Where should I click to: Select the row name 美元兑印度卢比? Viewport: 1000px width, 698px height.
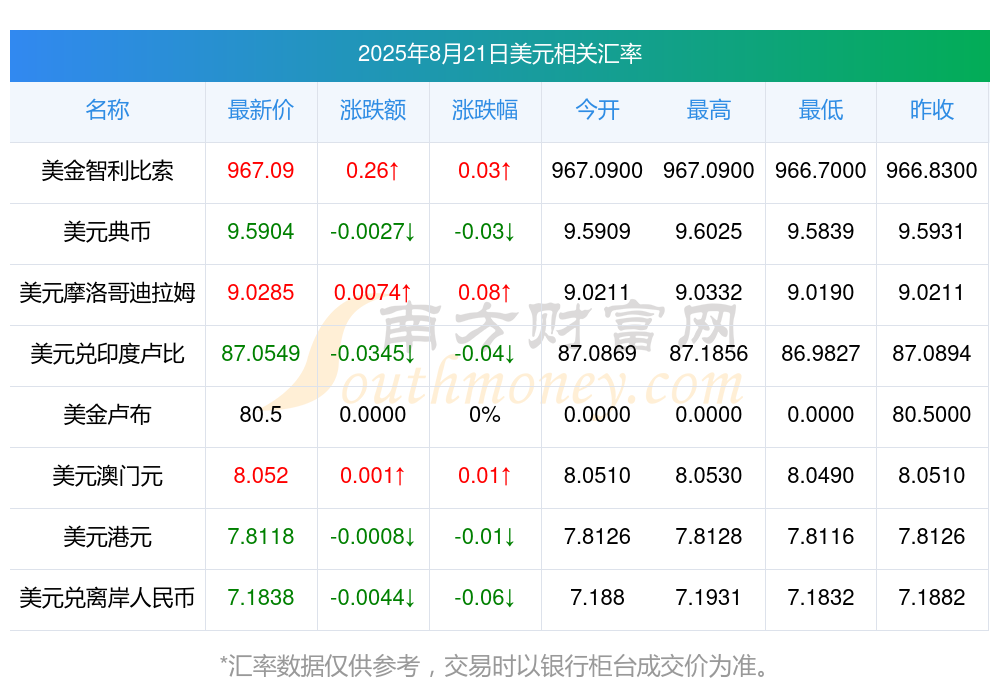(x=107, y=353)
